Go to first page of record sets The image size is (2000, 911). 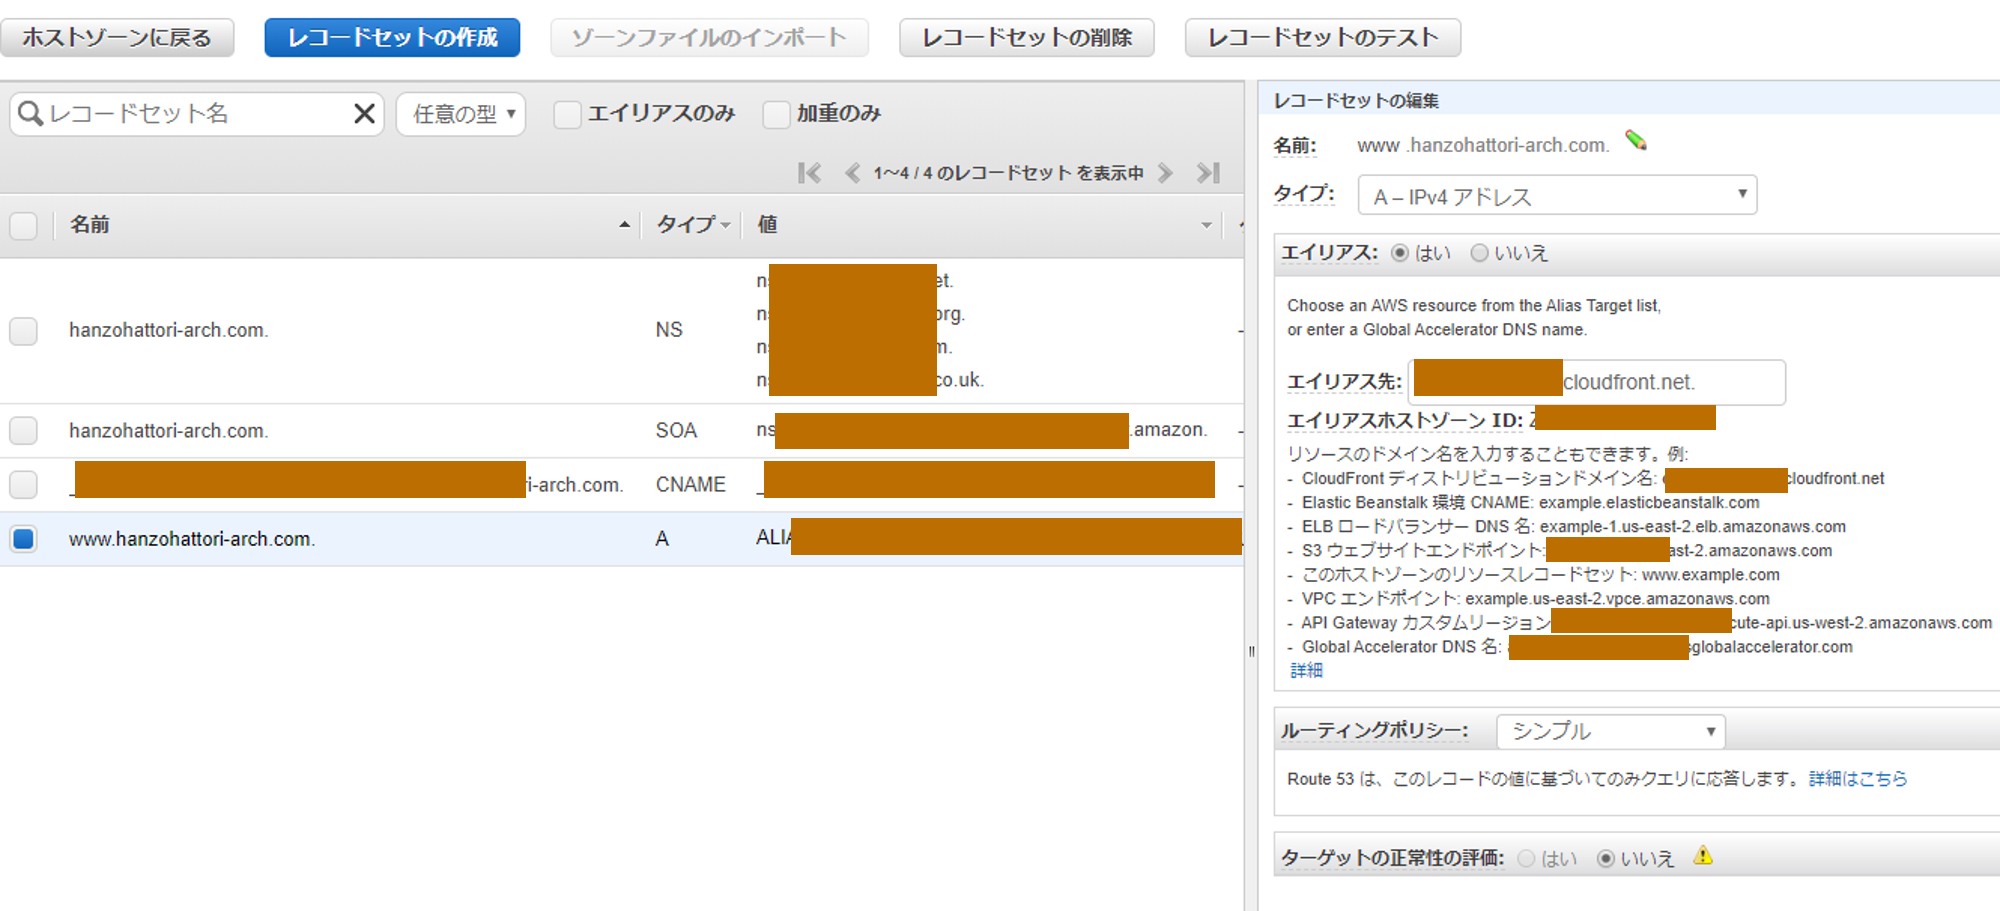coord(809,173)
